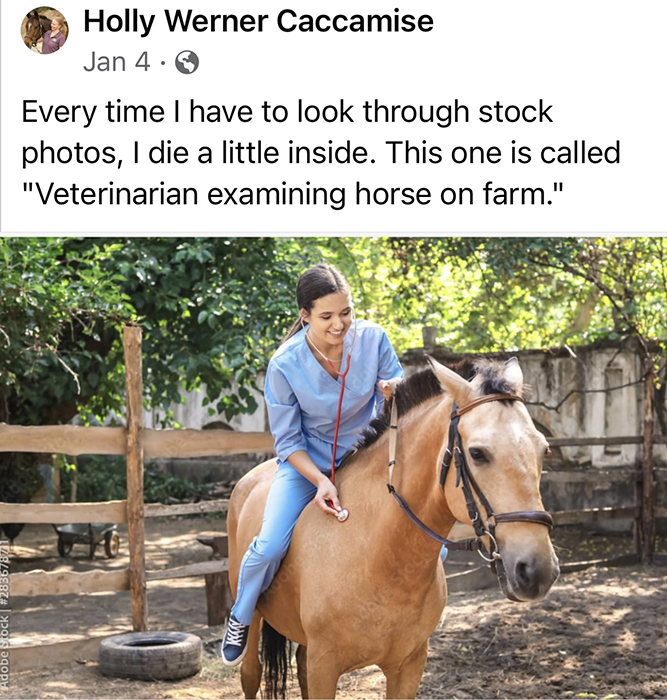Click the stethoscope chest piece on the horse
The image size is (667, 700).
pos(342,515)
